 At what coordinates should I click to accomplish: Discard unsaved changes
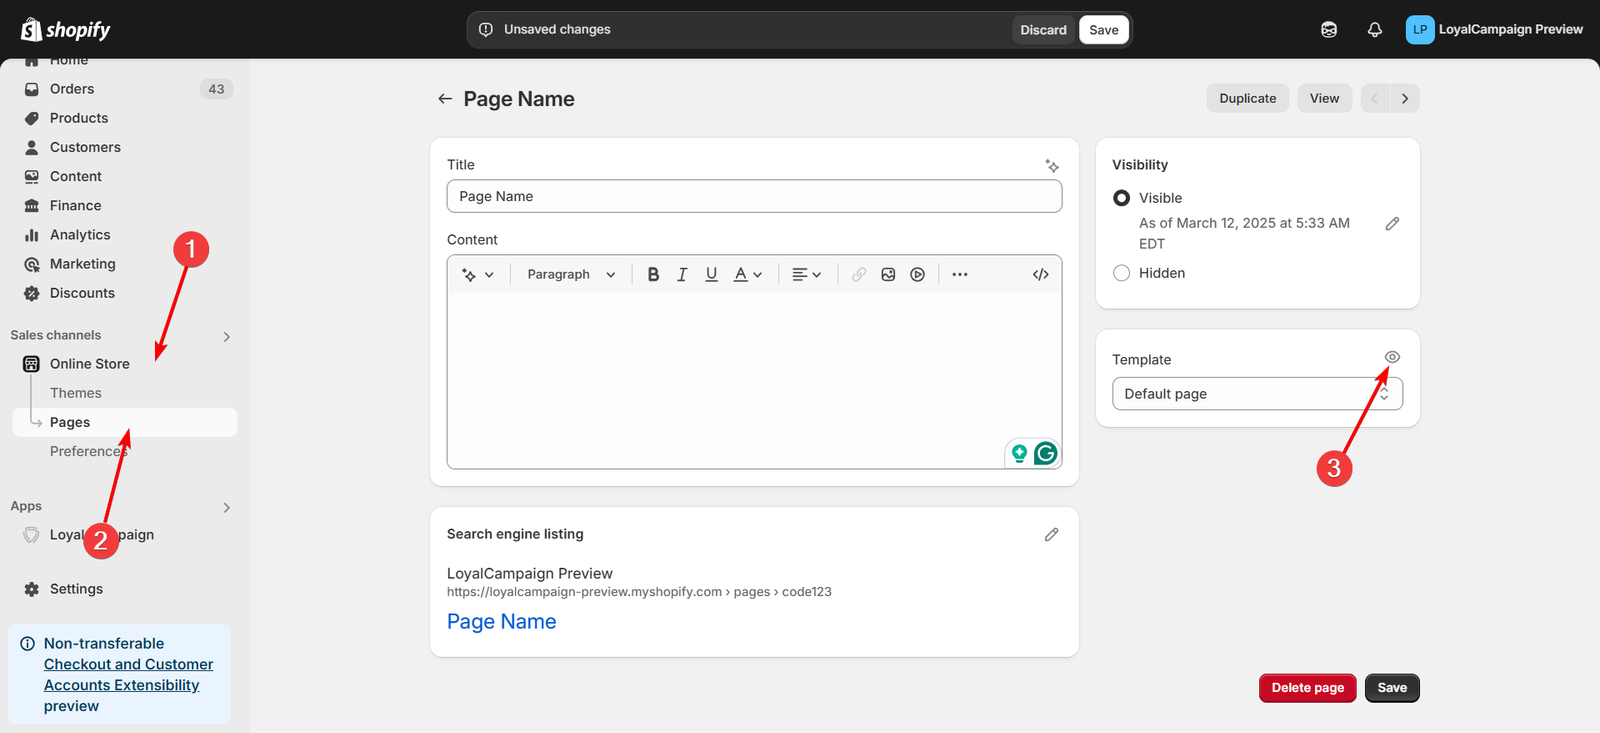[x=1043, y=30]
